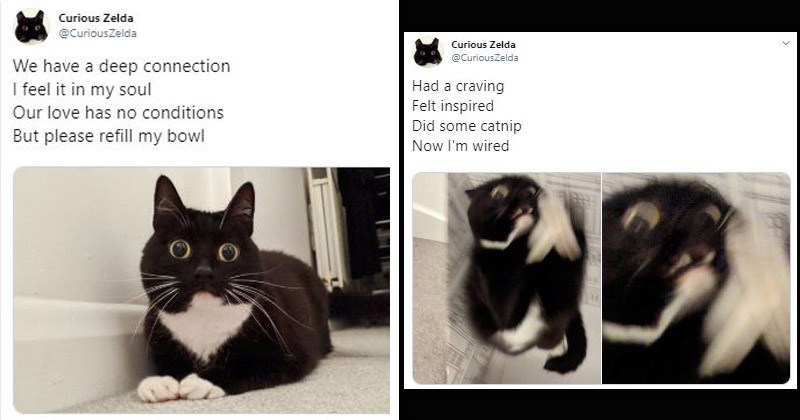800x420 pixels.
Task: Click the line "We have a deep connection"
Action: tap(121, 66)
